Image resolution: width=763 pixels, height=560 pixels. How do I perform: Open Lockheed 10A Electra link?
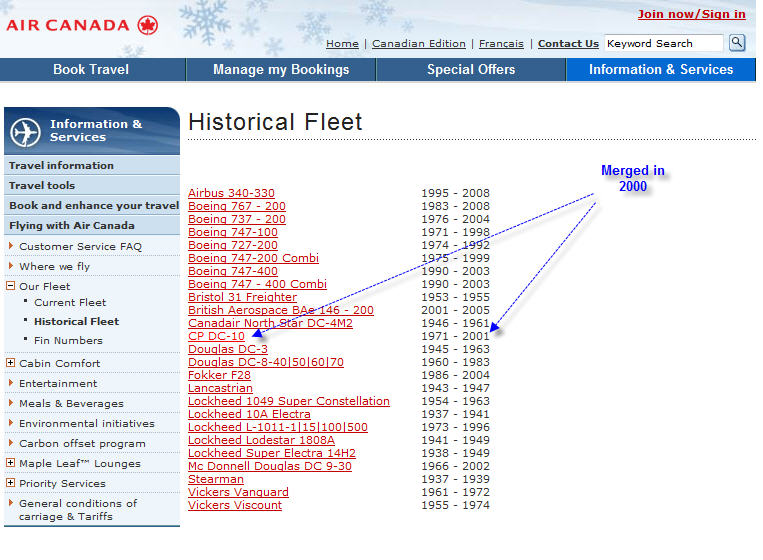tap(249, 414)
